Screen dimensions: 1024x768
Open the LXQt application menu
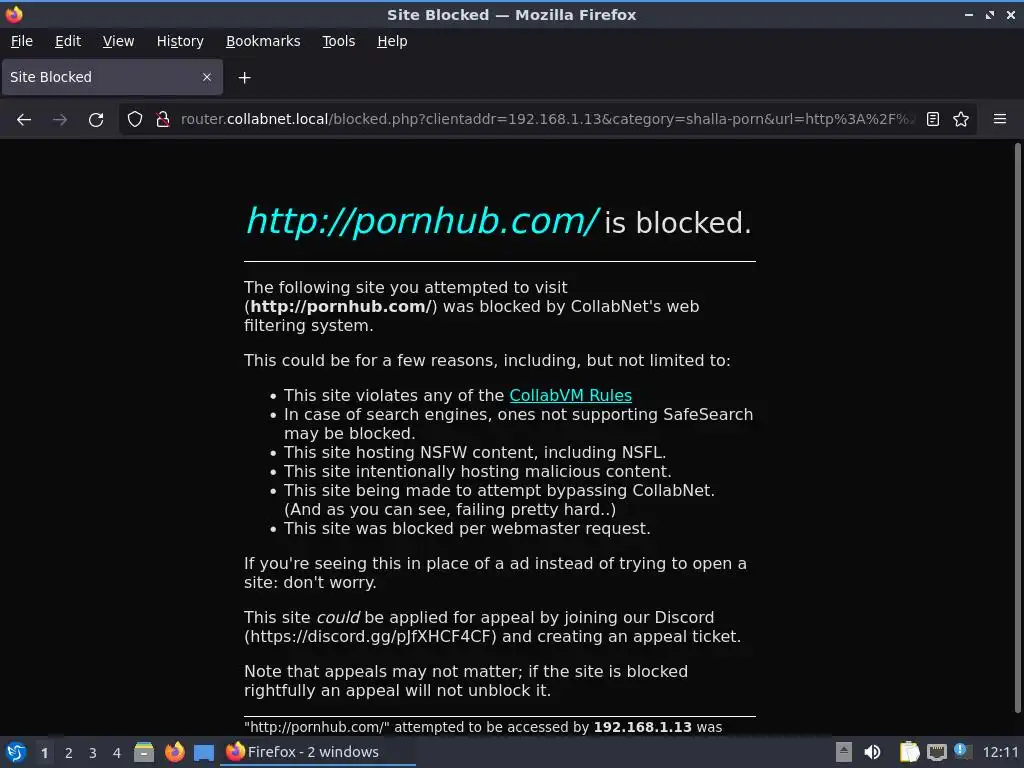point(16,752)
